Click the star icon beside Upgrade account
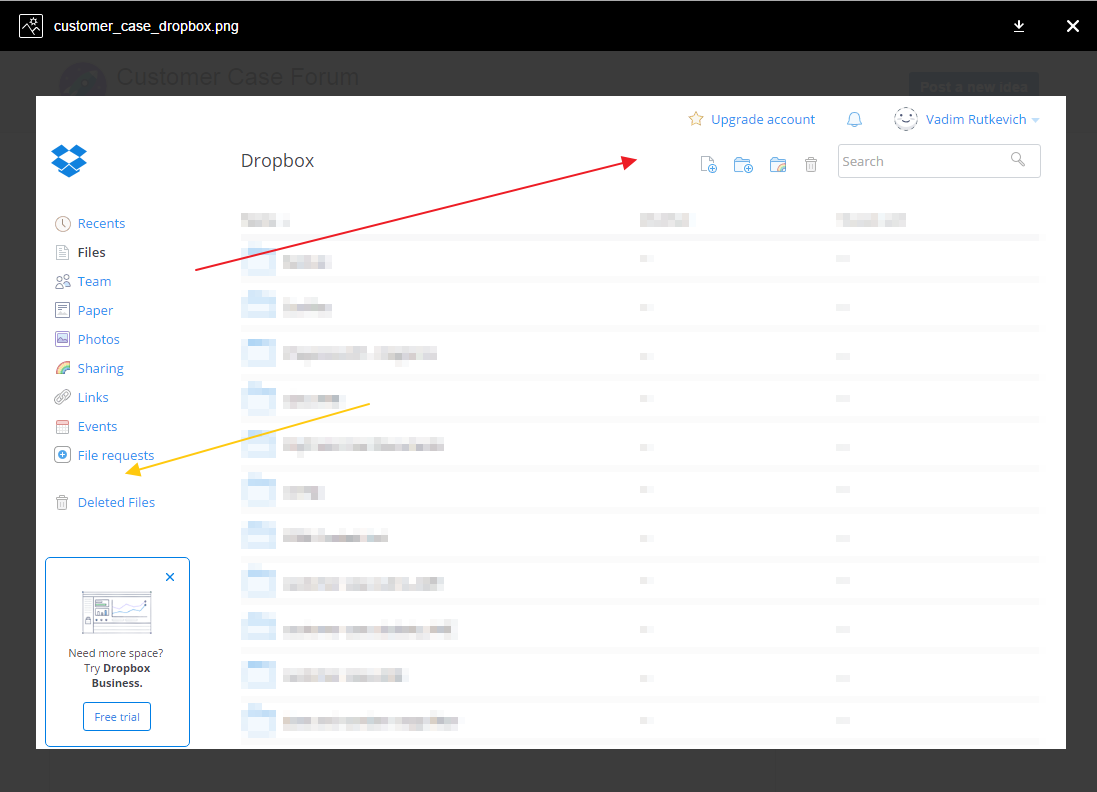 click(x=695, y=119)
